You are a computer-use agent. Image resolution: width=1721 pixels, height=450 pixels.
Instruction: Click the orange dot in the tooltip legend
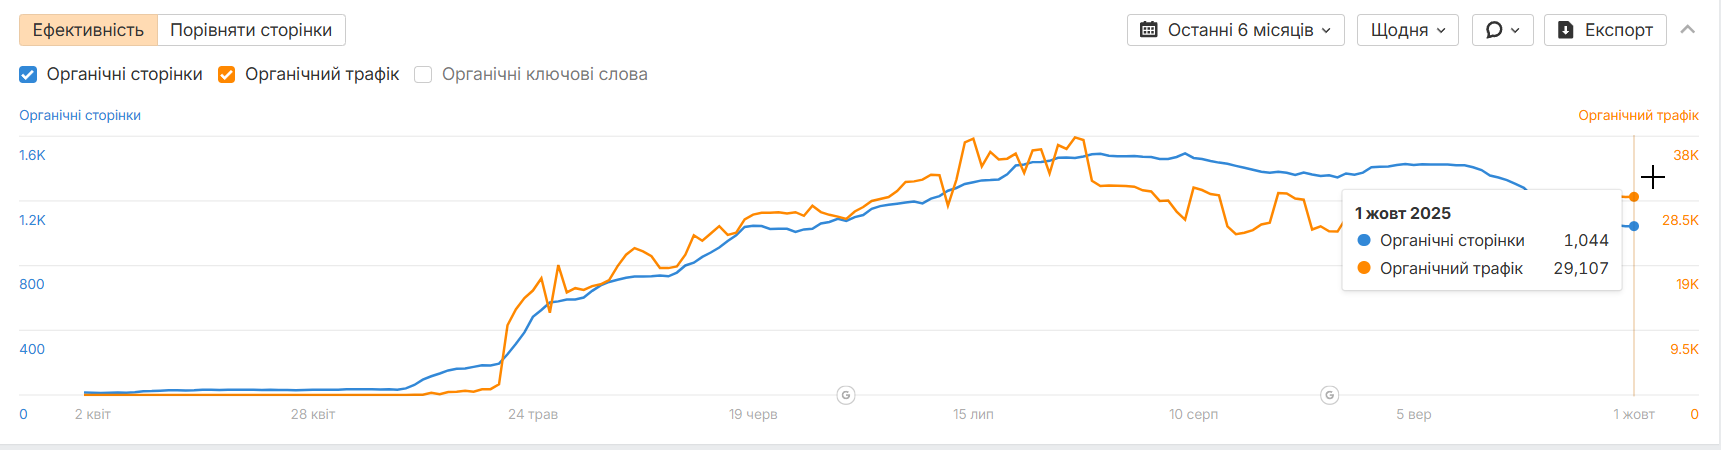click(x=1364, y=268)
